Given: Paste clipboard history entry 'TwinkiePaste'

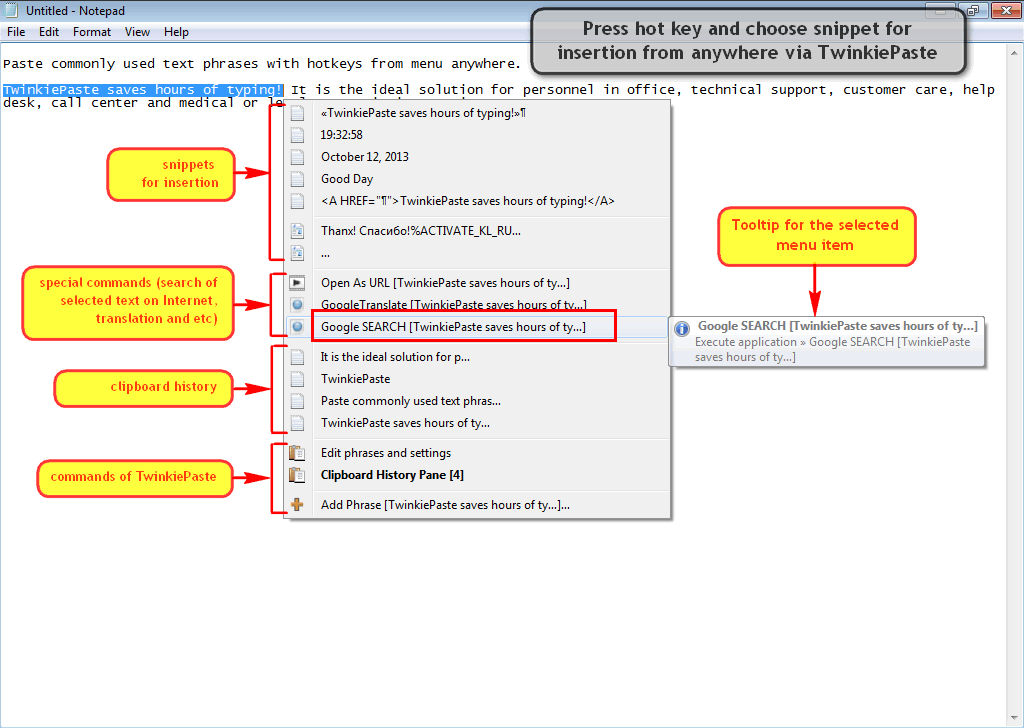Looking at the screenshot, I should pos(478,379).
